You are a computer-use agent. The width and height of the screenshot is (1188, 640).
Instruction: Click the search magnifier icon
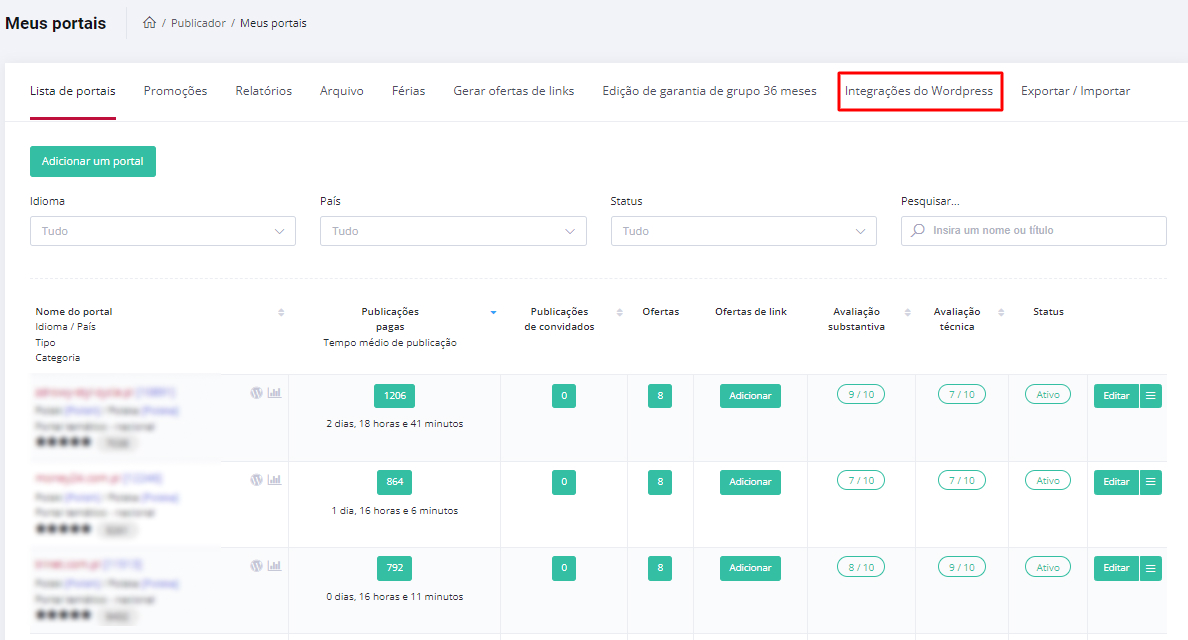pos(918,230)
